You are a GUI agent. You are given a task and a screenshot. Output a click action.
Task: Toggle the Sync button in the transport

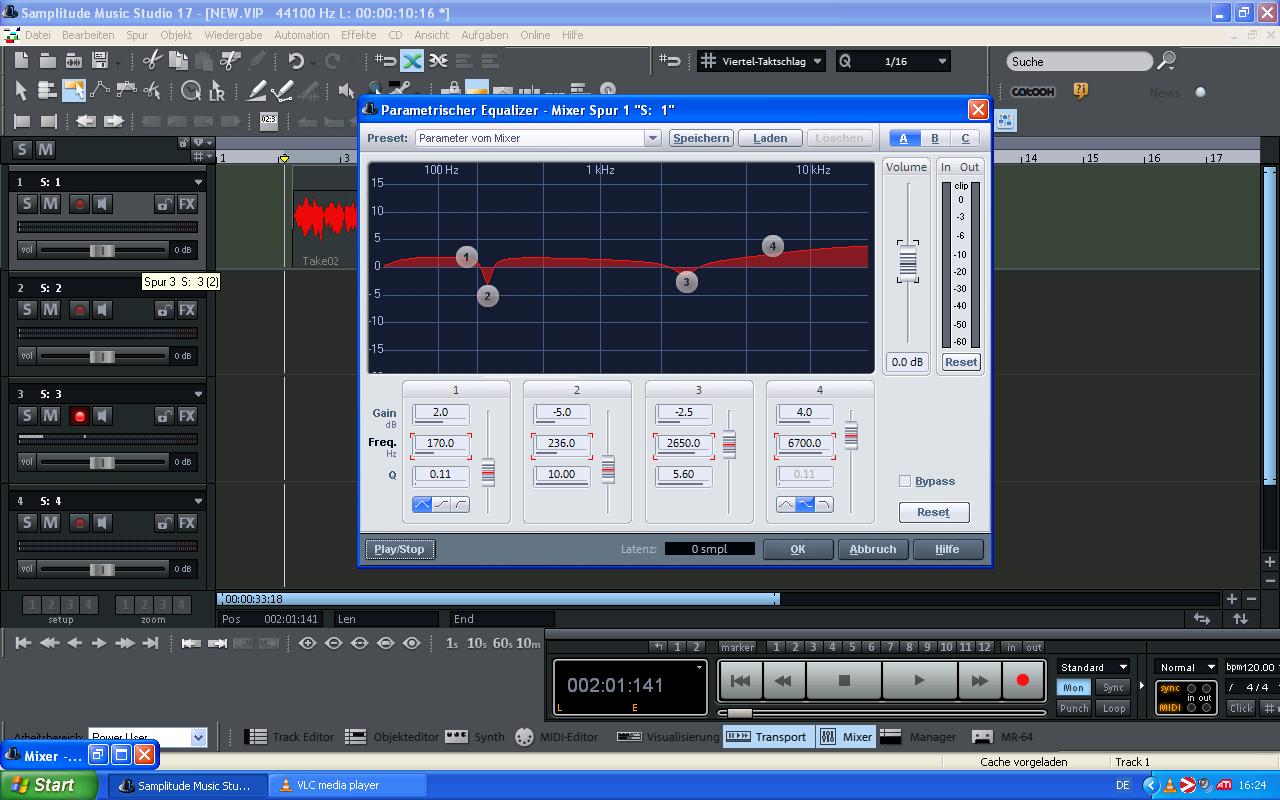click(x=1113, y=687)
